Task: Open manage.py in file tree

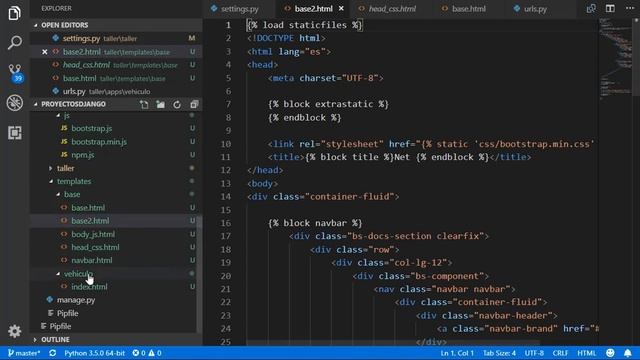Action: pyautogui.click(x=76, y=300)
